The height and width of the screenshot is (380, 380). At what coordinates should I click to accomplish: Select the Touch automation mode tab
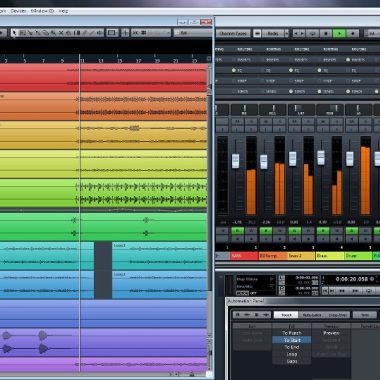click(x=286, y=315)
